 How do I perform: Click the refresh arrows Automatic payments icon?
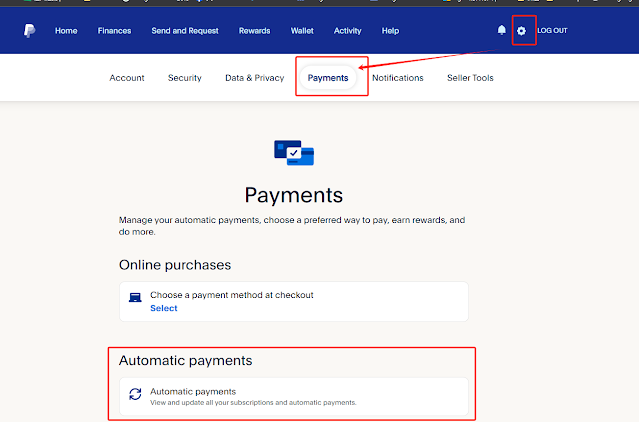tap(135, 394)
